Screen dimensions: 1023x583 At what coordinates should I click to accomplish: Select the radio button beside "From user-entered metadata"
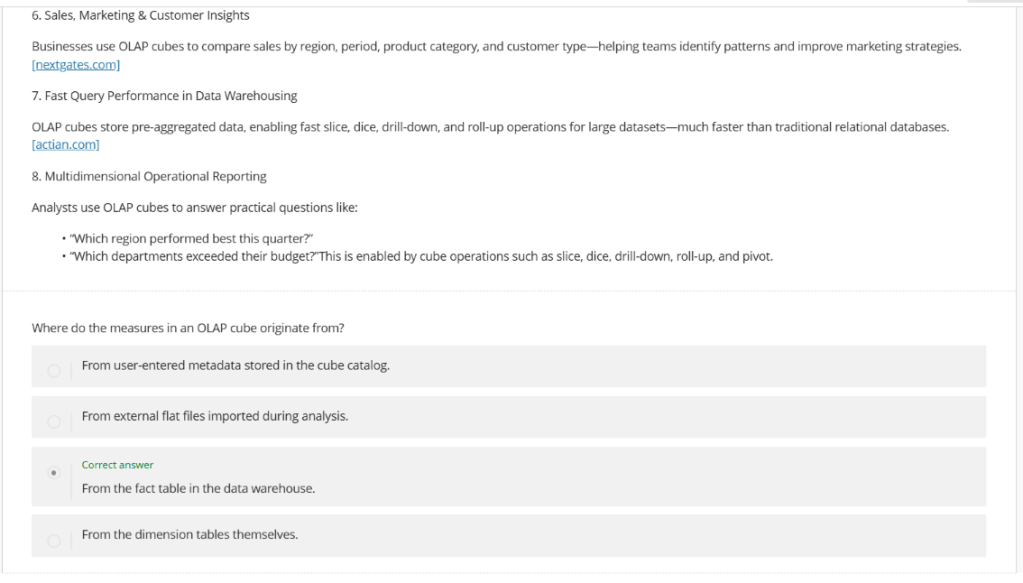54,367
